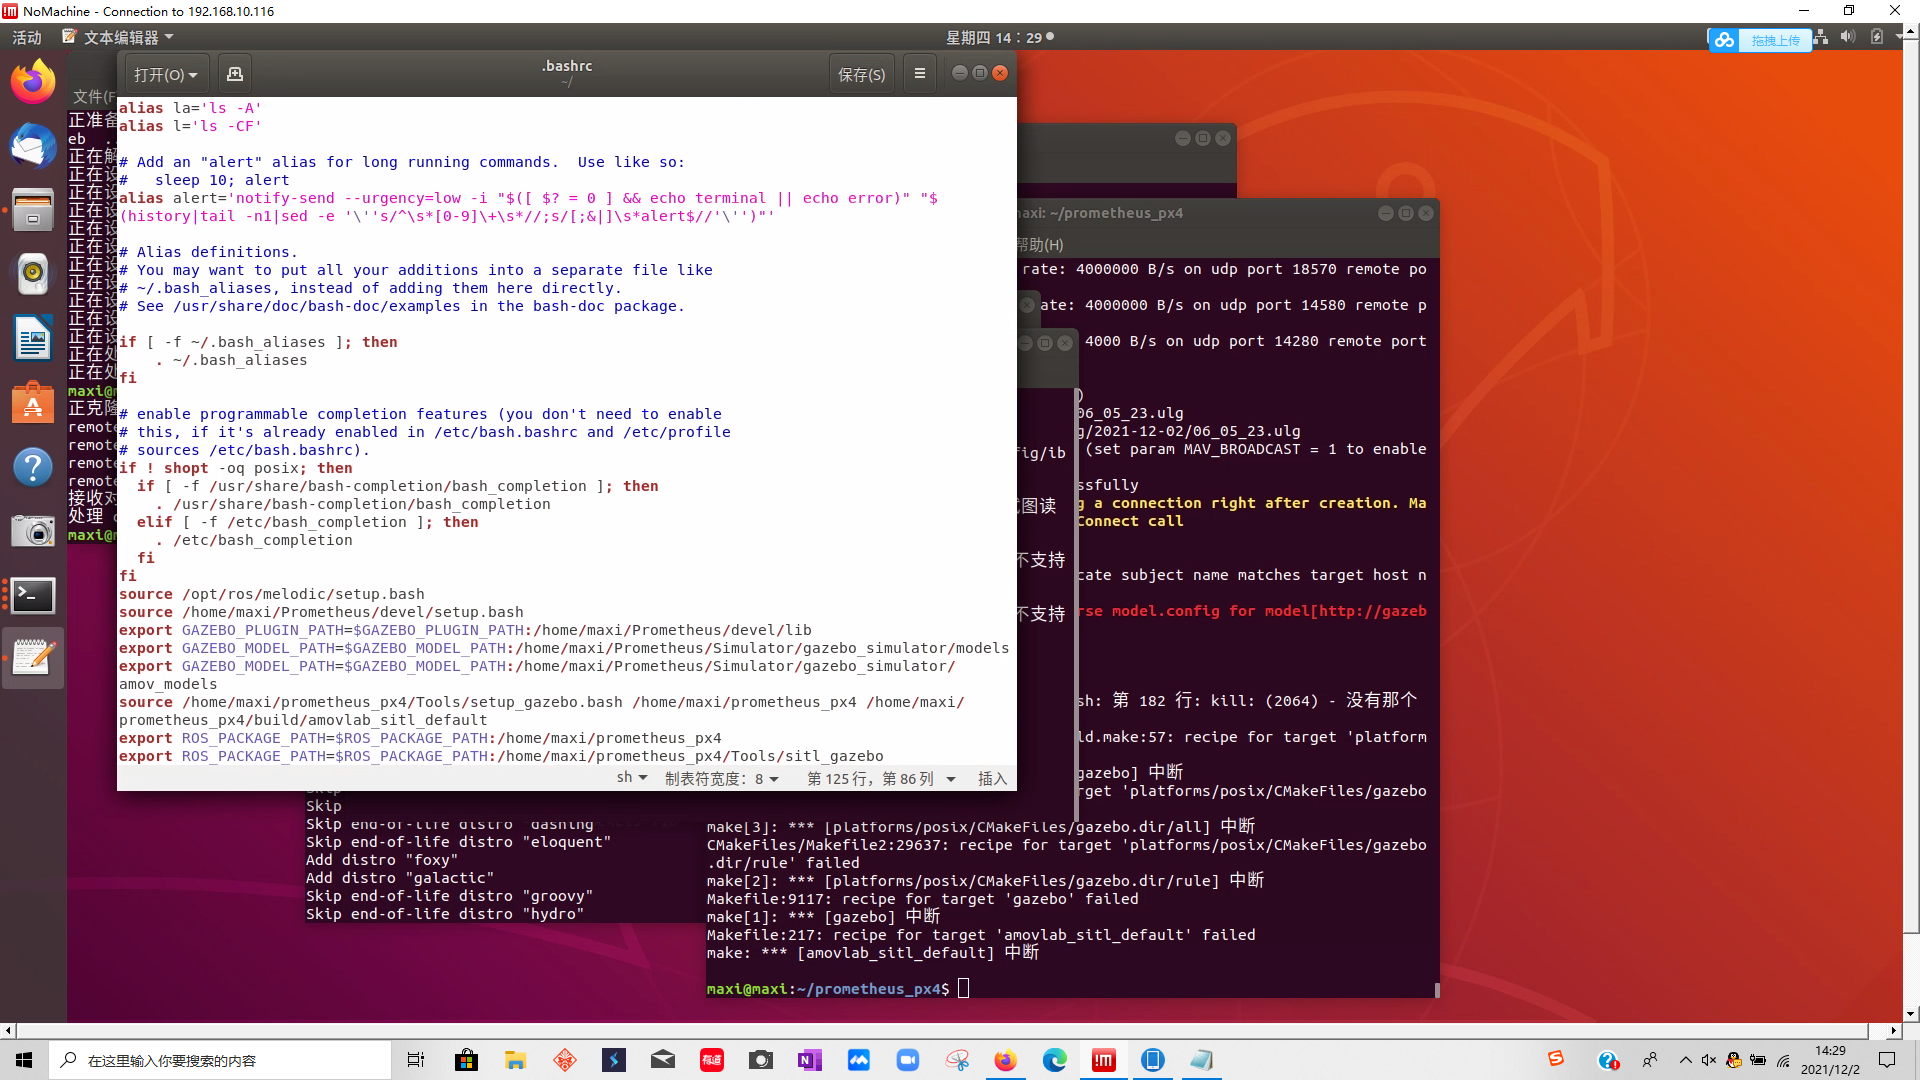The width and height of the screenshot is (1920, 1080).
Task: Expand the 打开(O) open dropdown
Action: [166, 74]
